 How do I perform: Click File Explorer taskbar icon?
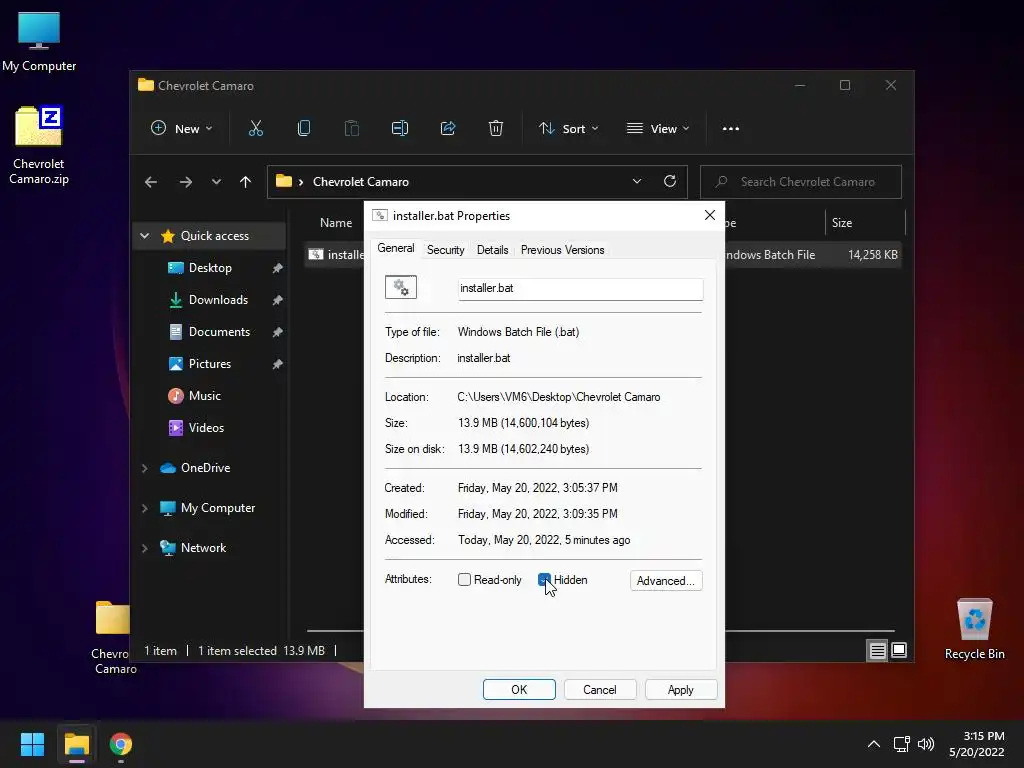76,744
